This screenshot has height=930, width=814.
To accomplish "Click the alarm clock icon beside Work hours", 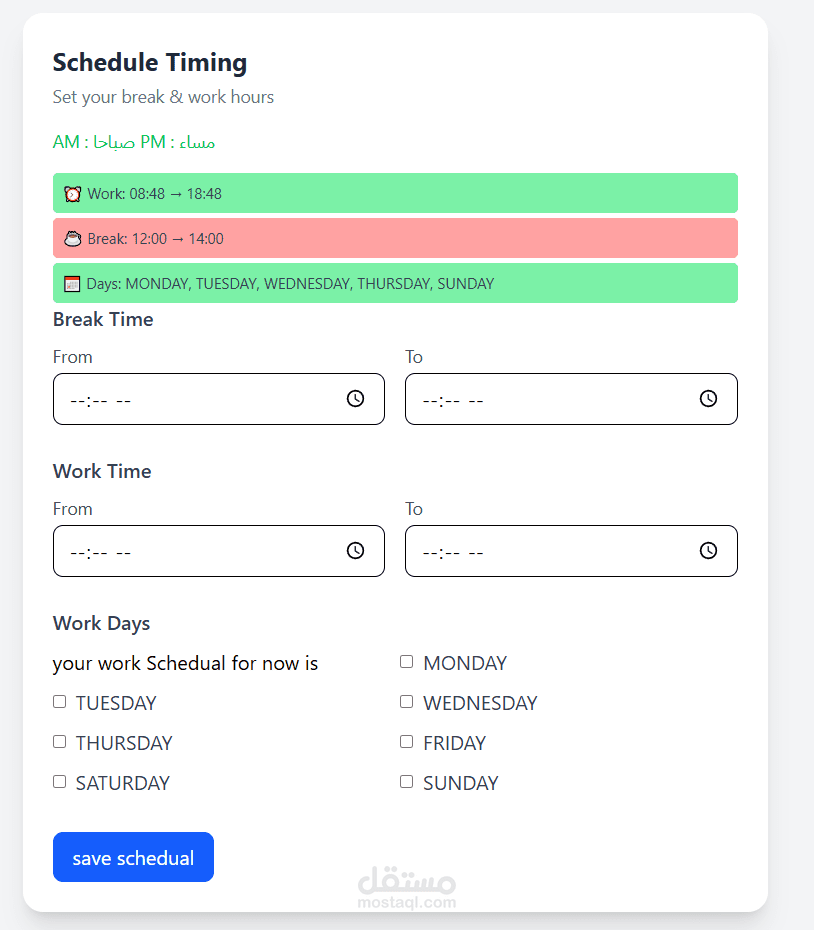I will (72, 194).
